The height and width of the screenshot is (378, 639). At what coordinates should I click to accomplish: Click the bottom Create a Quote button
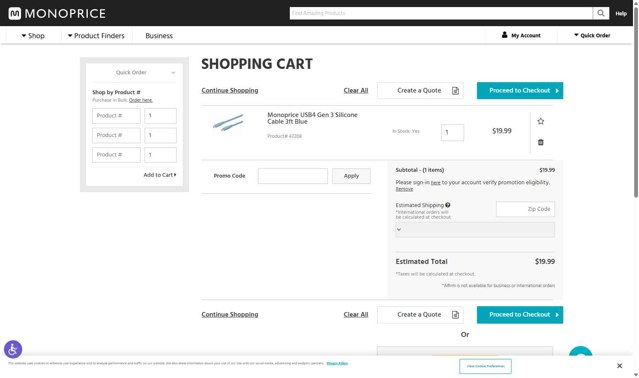(420, 315)
